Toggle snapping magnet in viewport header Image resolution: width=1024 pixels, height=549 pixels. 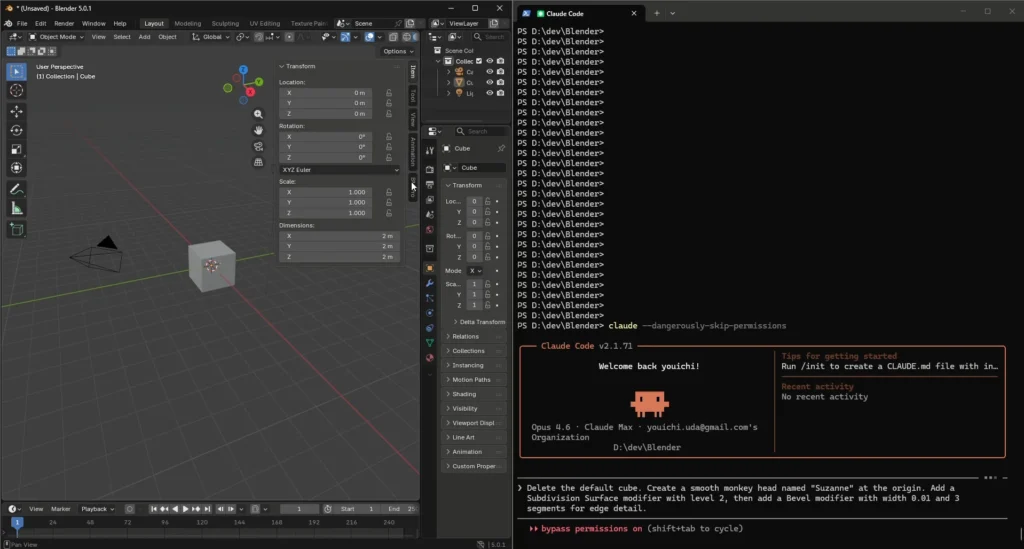259,37
